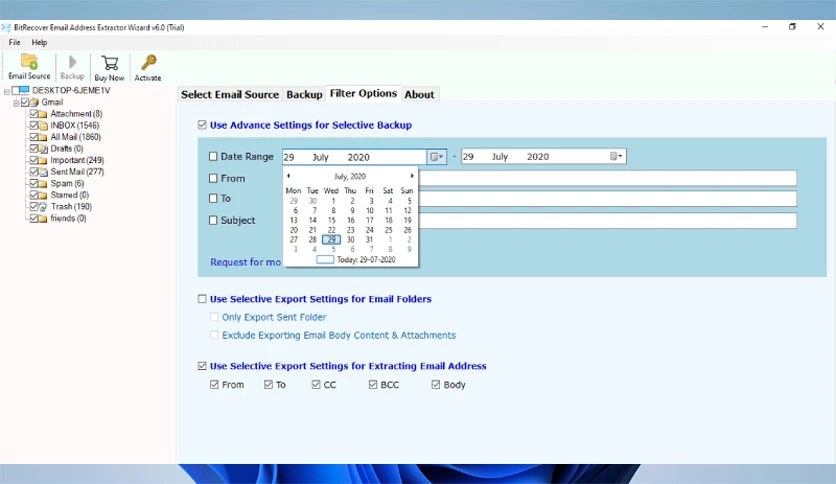
Task: Uncheck the Body extraction checkbox
Action: tap(436, 384)
